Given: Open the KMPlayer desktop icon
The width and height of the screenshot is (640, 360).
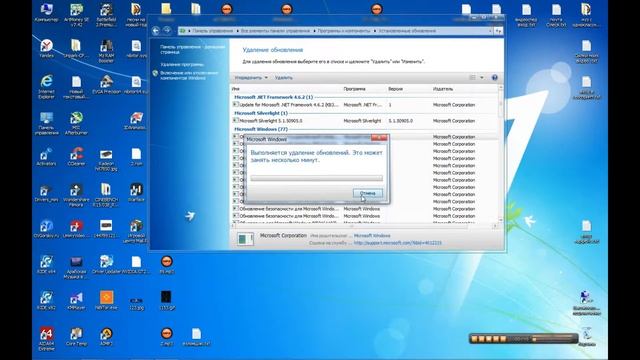Looking at the screenshot, I should (x=76, y=300).
